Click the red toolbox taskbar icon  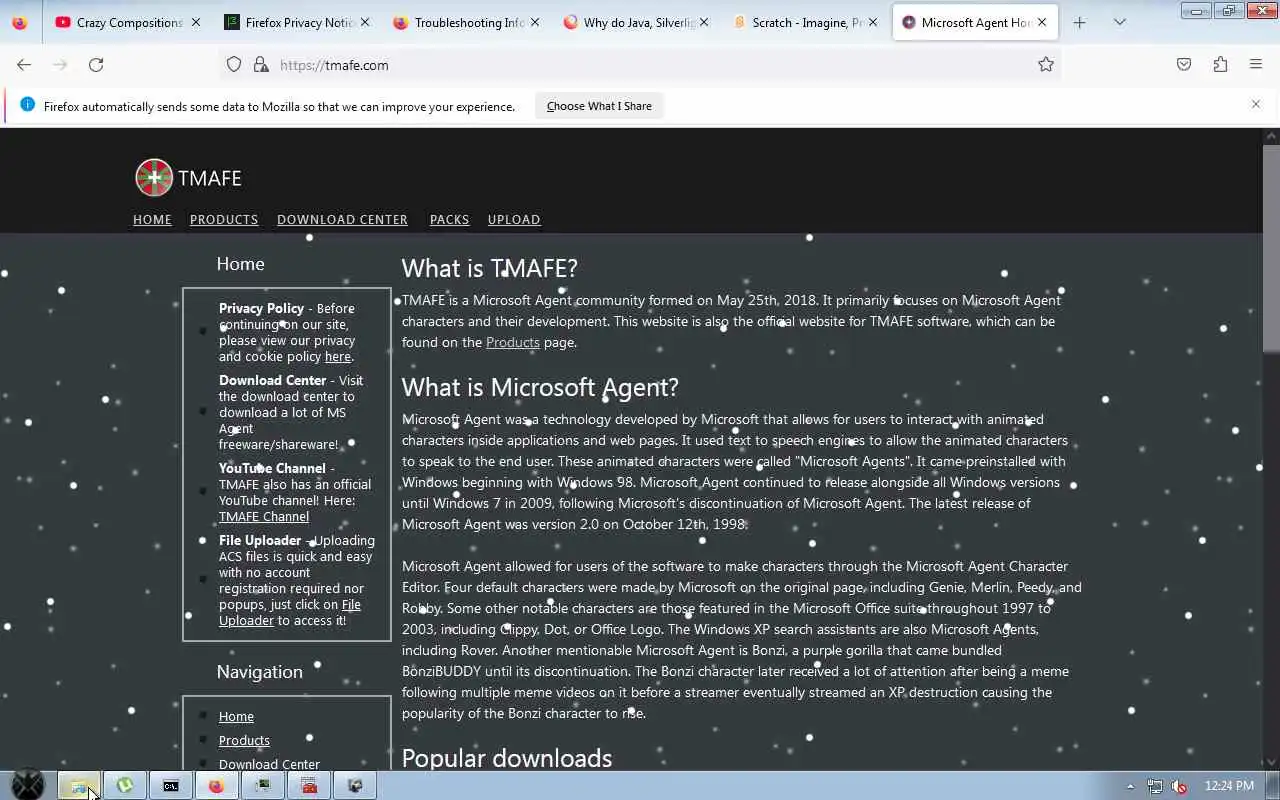pos(309,786)
